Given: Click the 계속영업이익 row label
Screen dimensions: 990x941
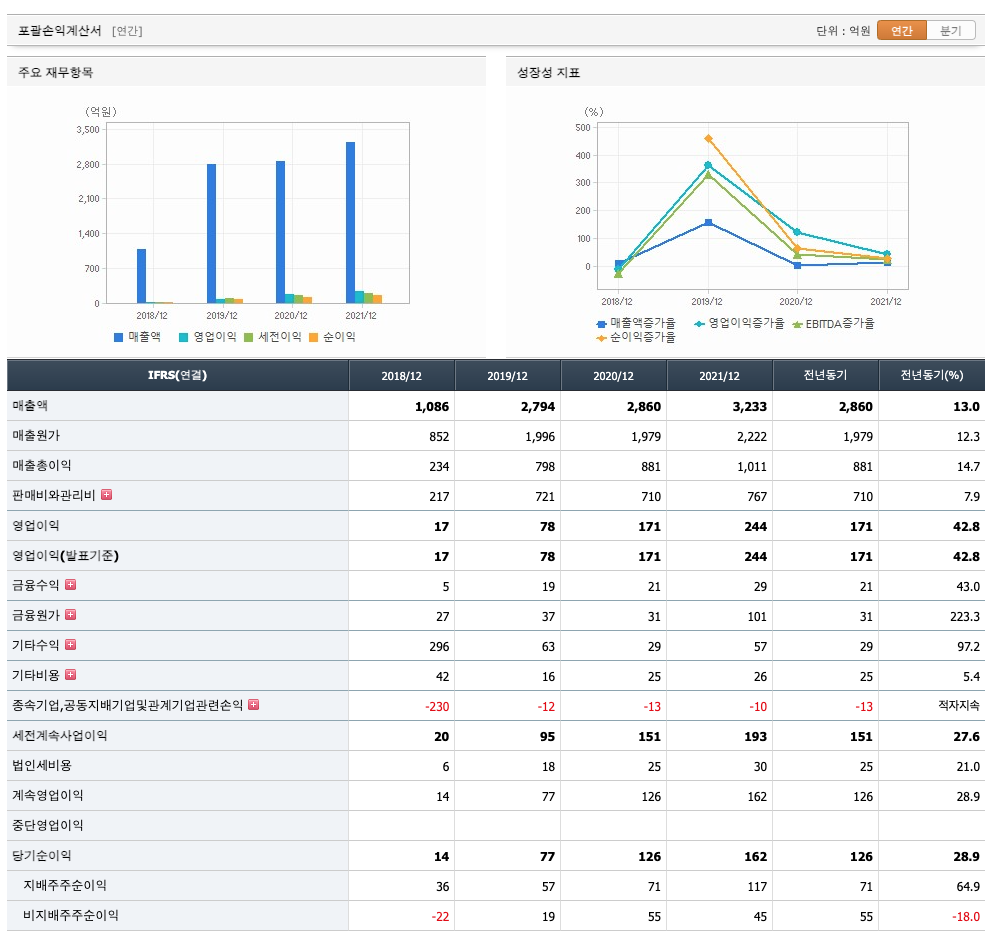Looking at the screenshot, I should 48,795.
